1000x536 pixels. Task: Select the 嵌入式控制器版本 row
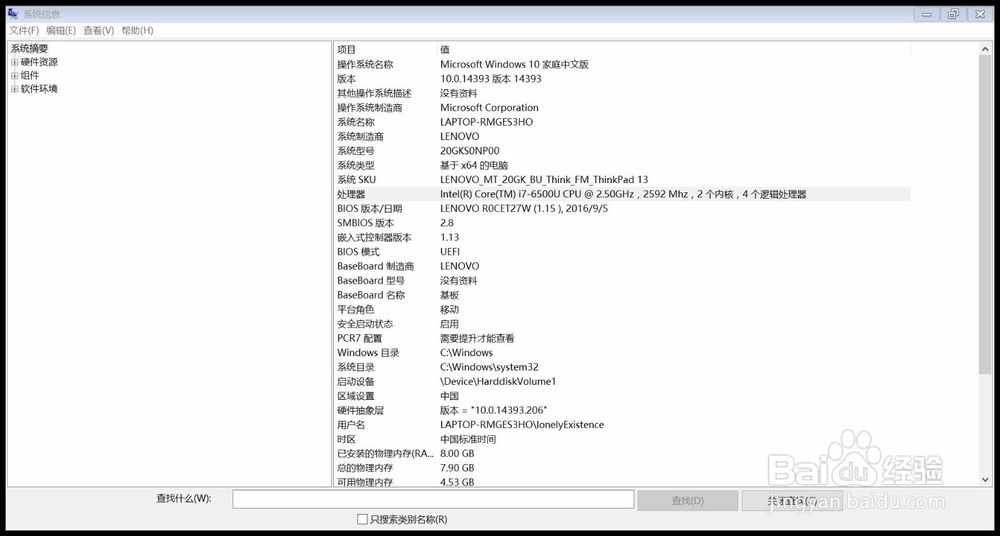point(622,237)
